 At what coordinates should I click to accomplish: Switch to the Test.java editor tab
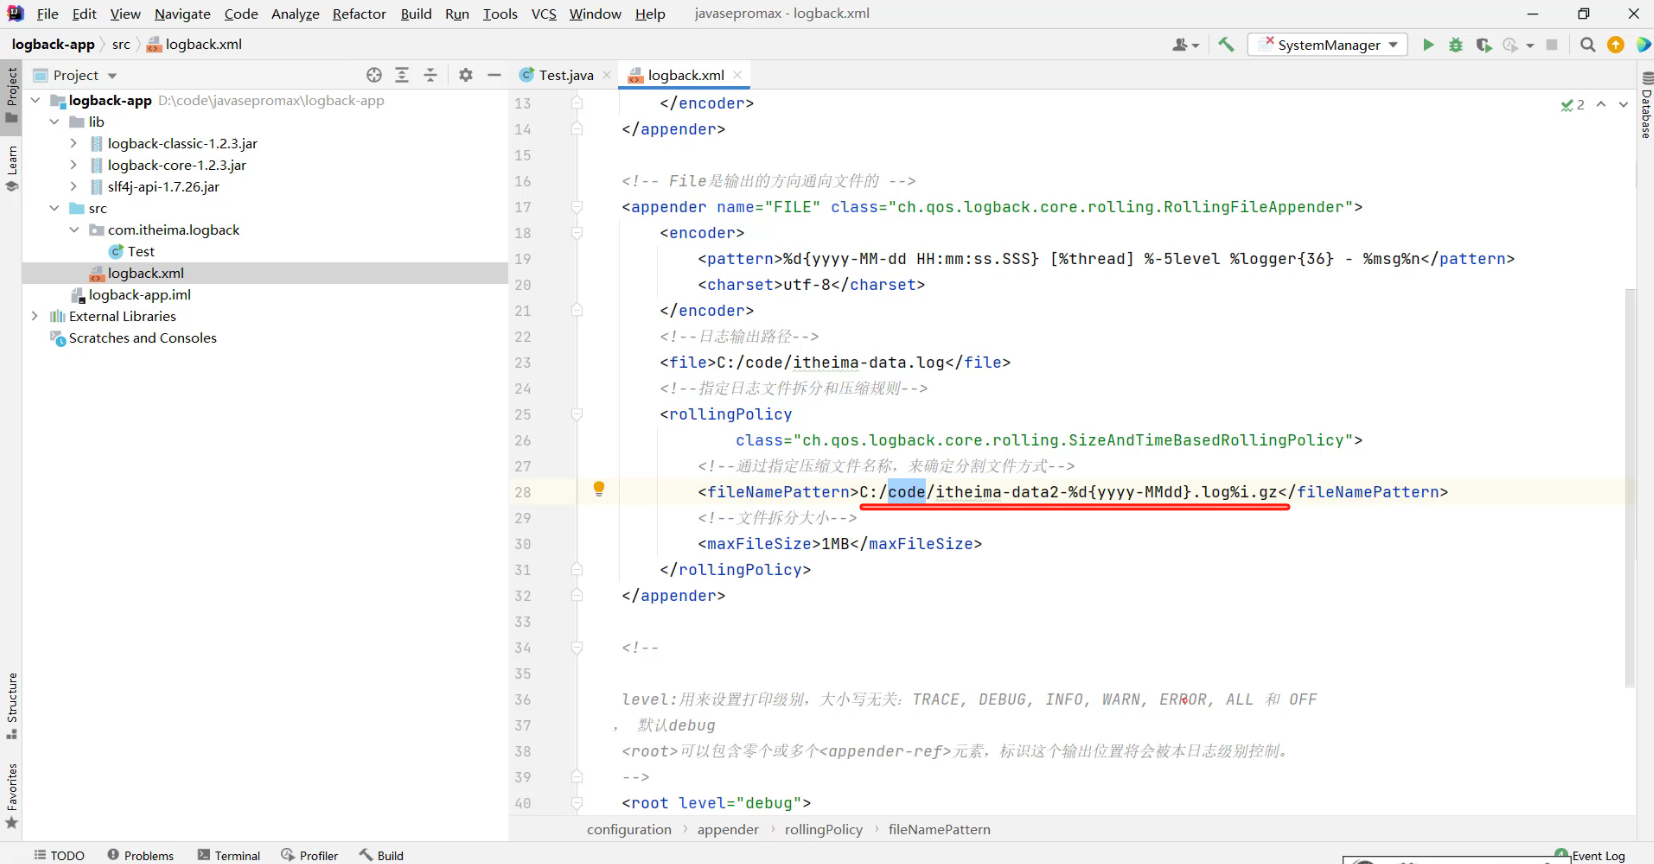565,75
